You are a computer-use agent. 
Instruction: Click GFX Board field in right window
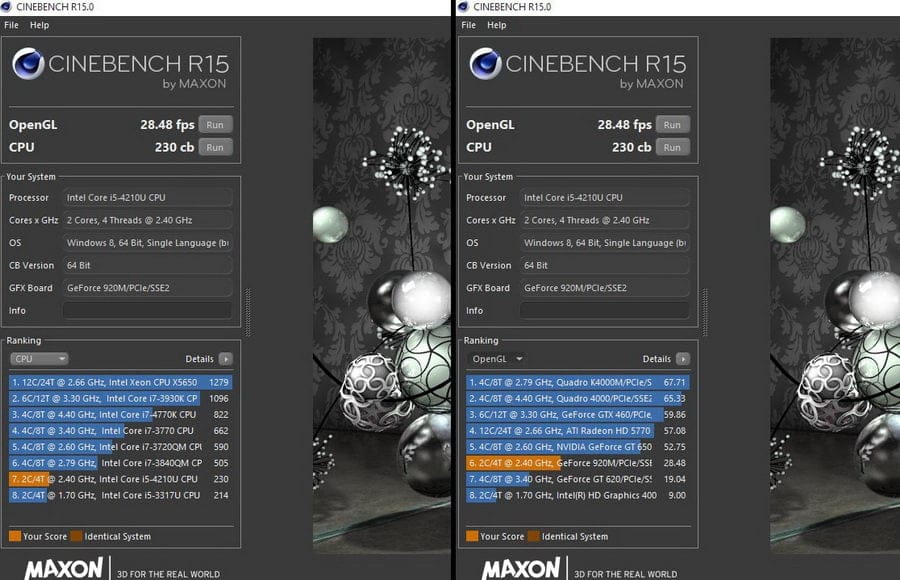[605, 288]
